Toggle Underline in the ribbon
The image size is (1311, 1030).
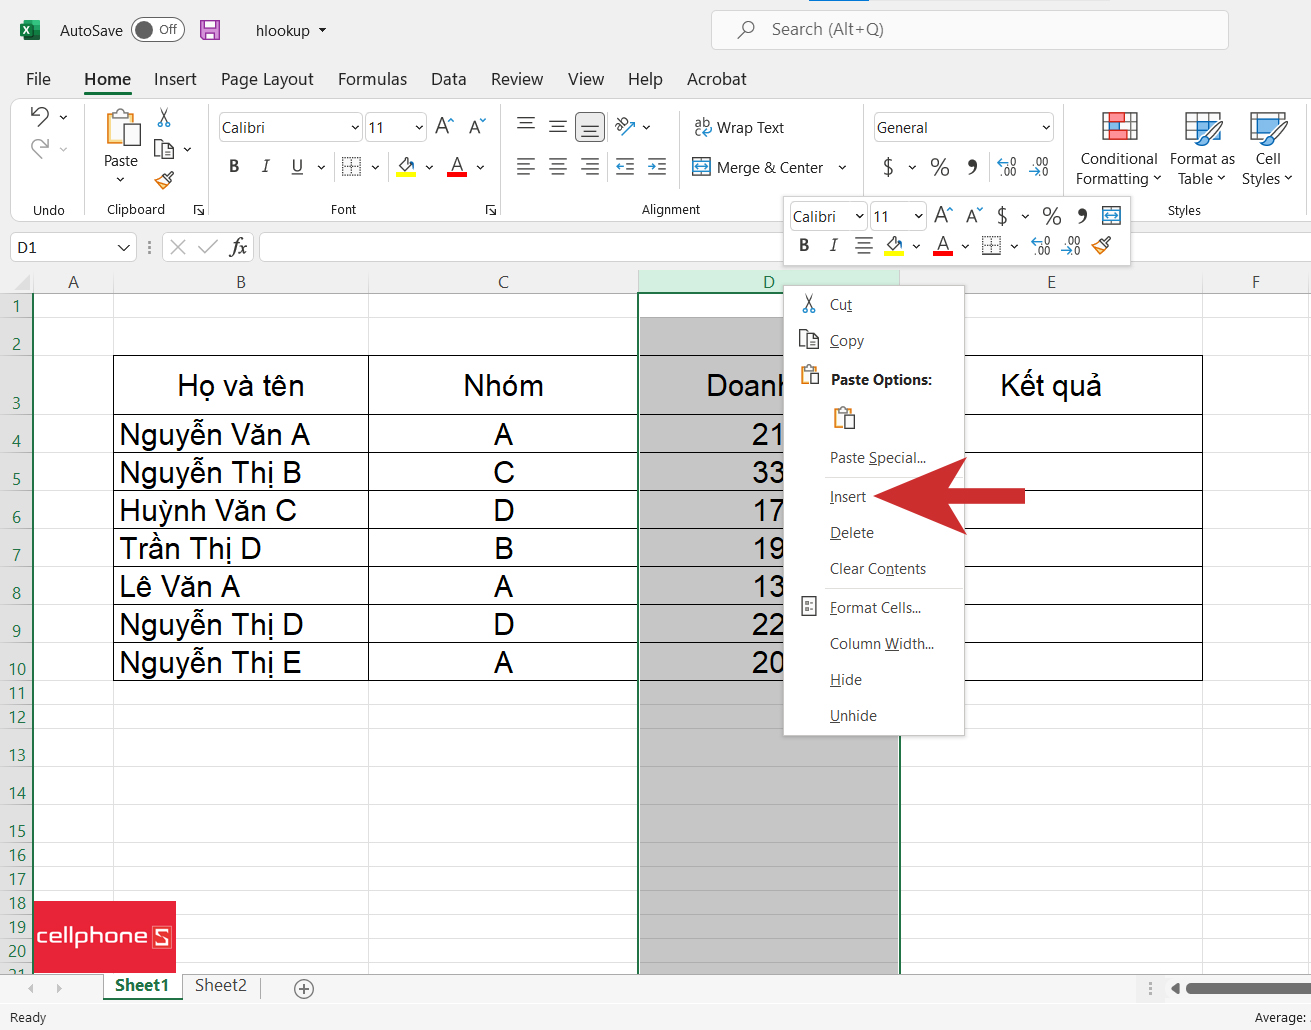pos(297,167)
